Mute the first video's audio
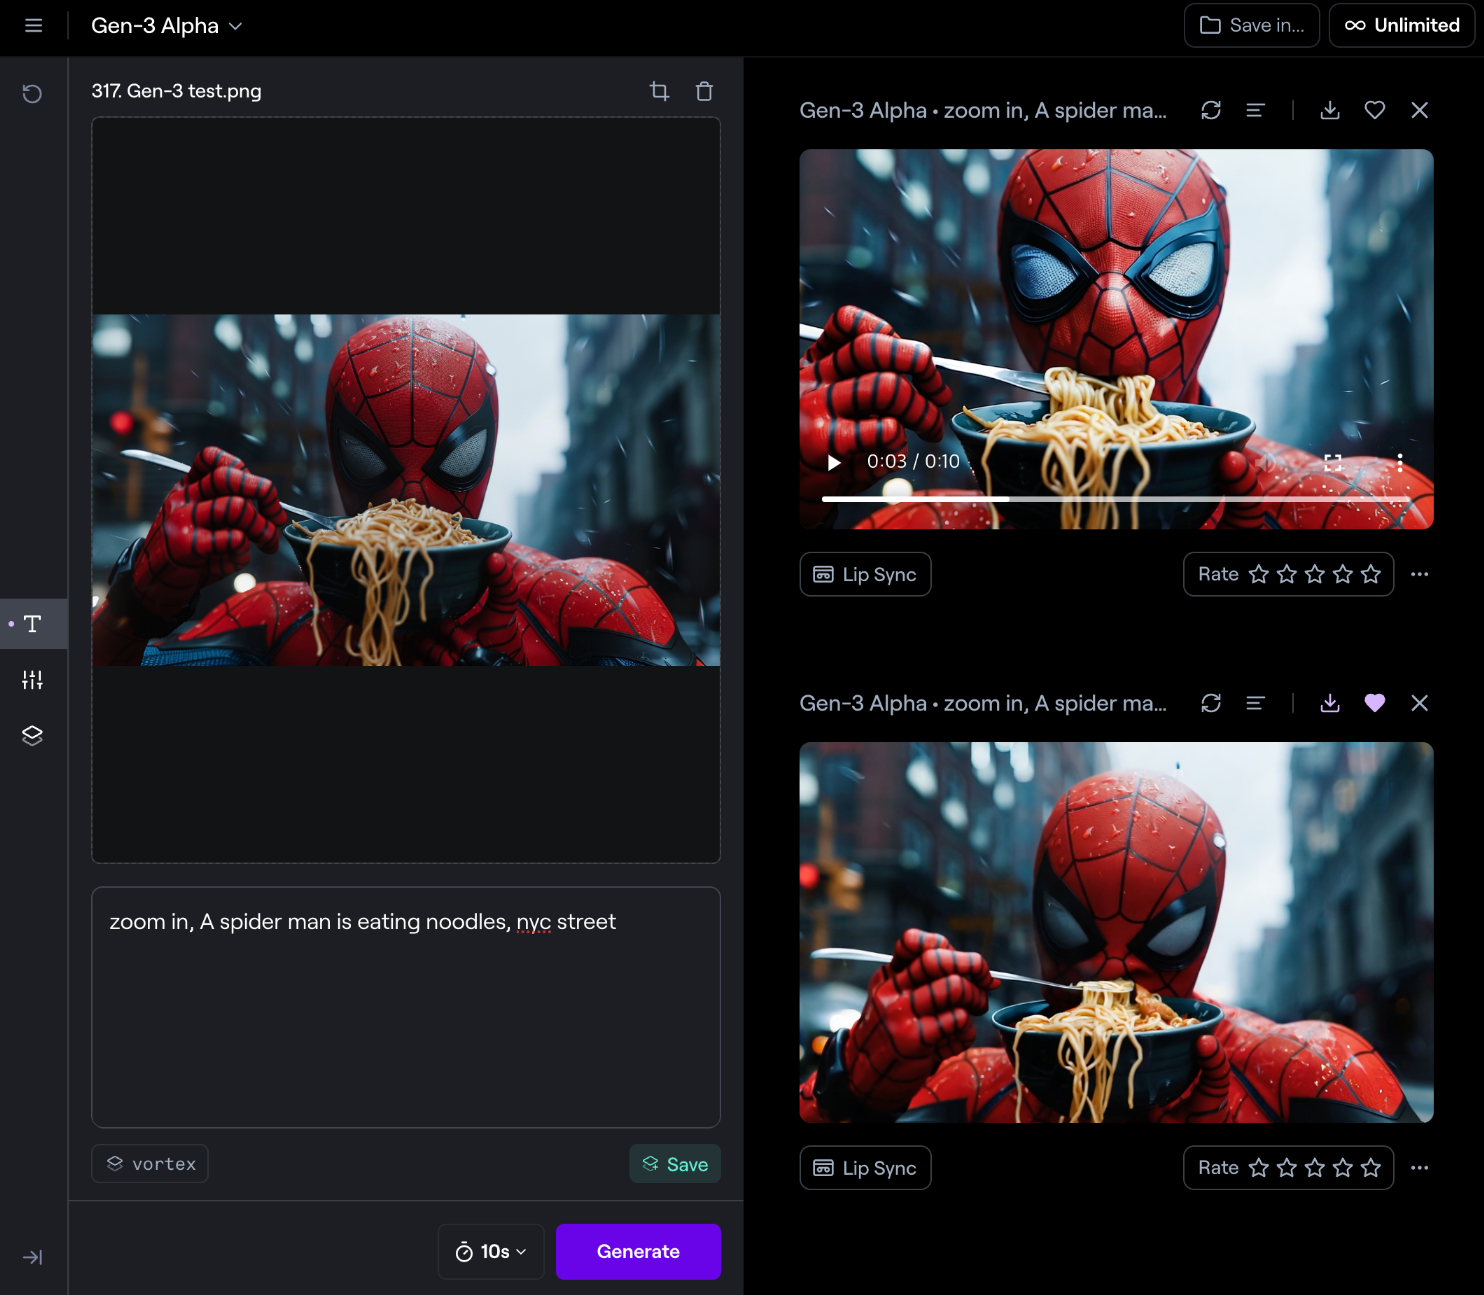This screenshot has height=1295, width=1484. (x=1266, y=462)
